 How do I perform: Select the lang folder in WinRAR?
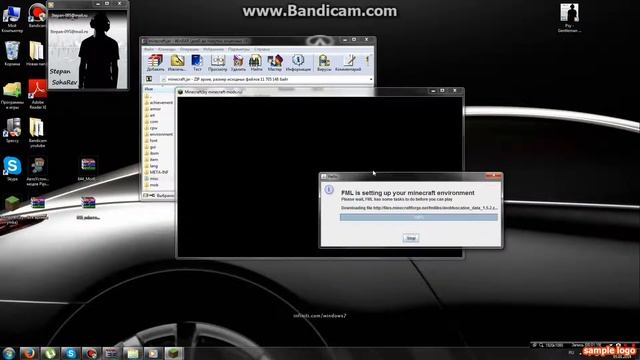[x=152, y=166]
